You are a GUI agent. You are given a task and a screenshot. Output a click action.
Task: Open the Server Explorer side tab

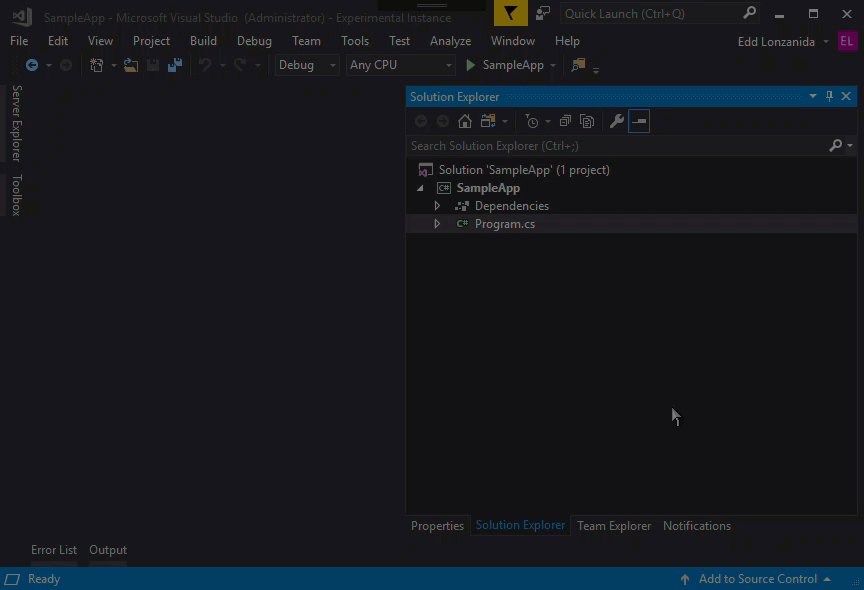pyautogui.click(x=17, y=123)
